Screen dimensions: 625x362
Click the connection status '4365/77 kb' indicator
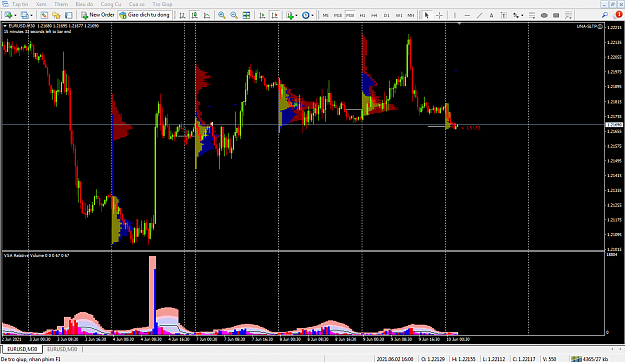[x=591, y=359]
